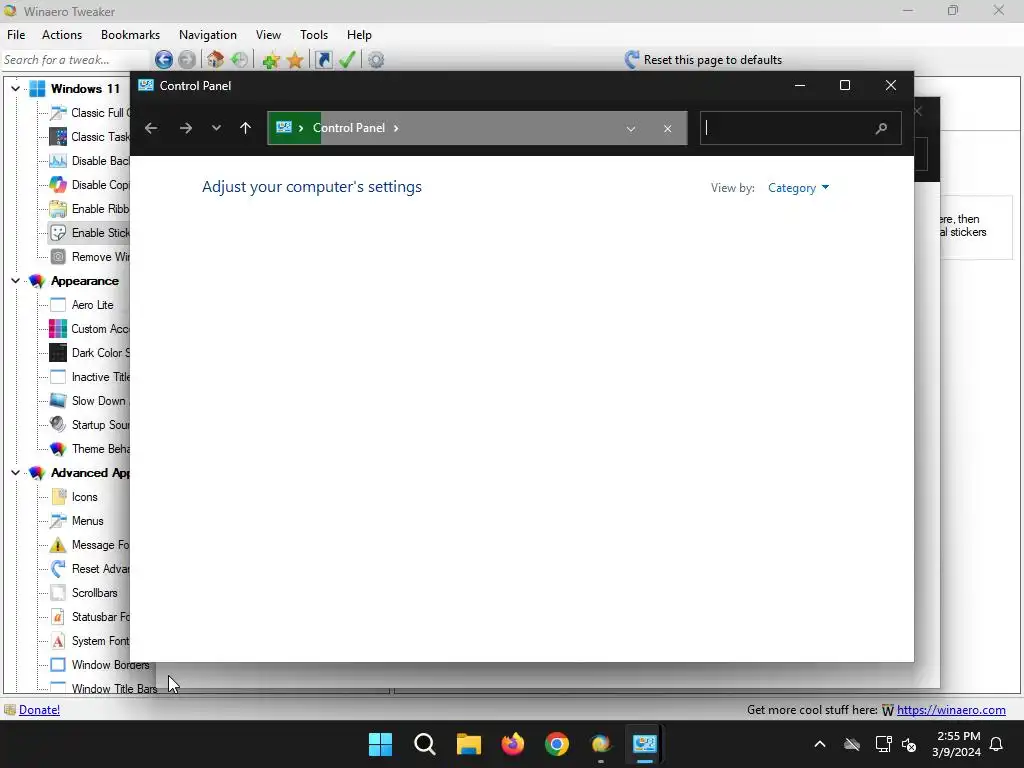Click the recent history icon next to home icon

(x=240, y=60)
